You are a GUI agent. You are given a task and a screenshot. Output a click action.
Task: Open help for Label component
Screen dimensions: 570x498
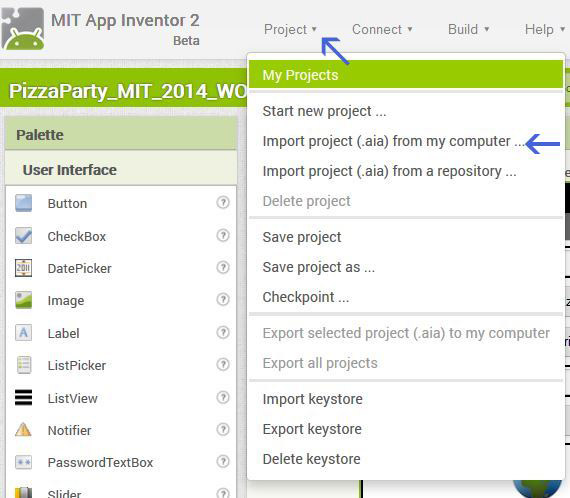[223, 332]
